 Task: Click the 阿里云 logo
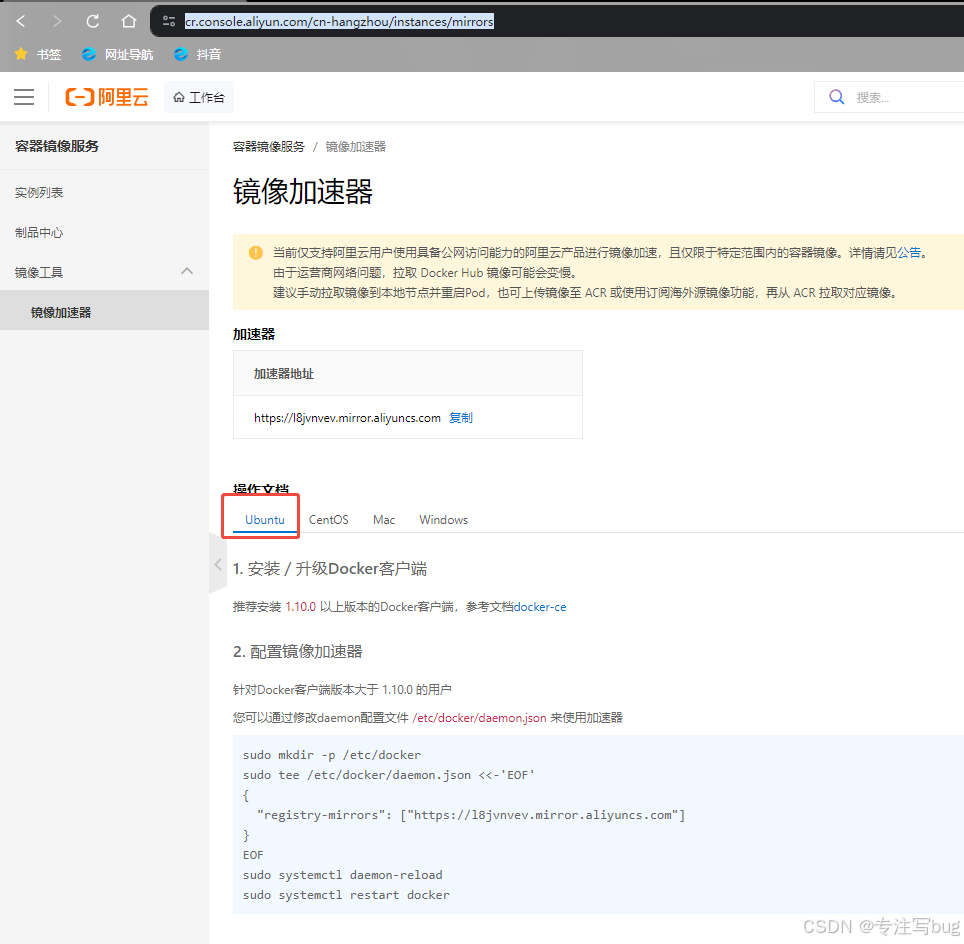[x=107, y=97]
